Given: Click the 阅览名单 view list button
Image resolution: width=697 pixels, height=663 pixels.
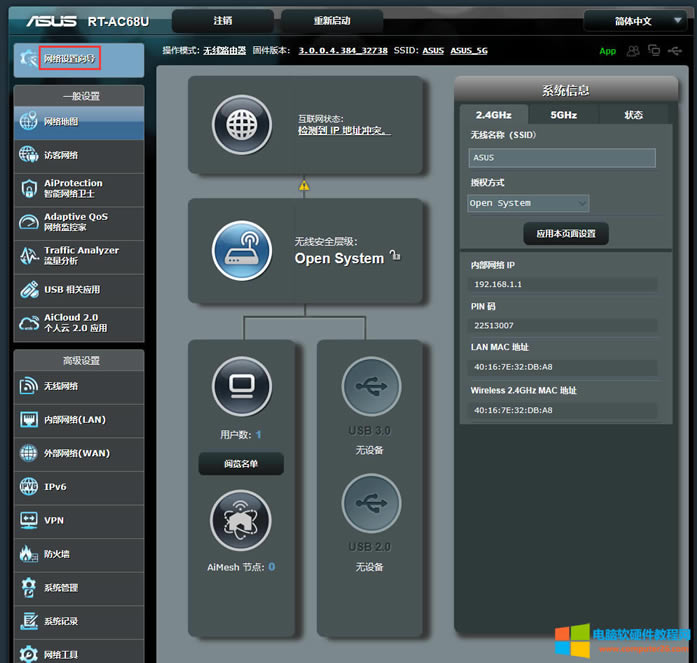Looking at the screenshot, I should point(241,464).
